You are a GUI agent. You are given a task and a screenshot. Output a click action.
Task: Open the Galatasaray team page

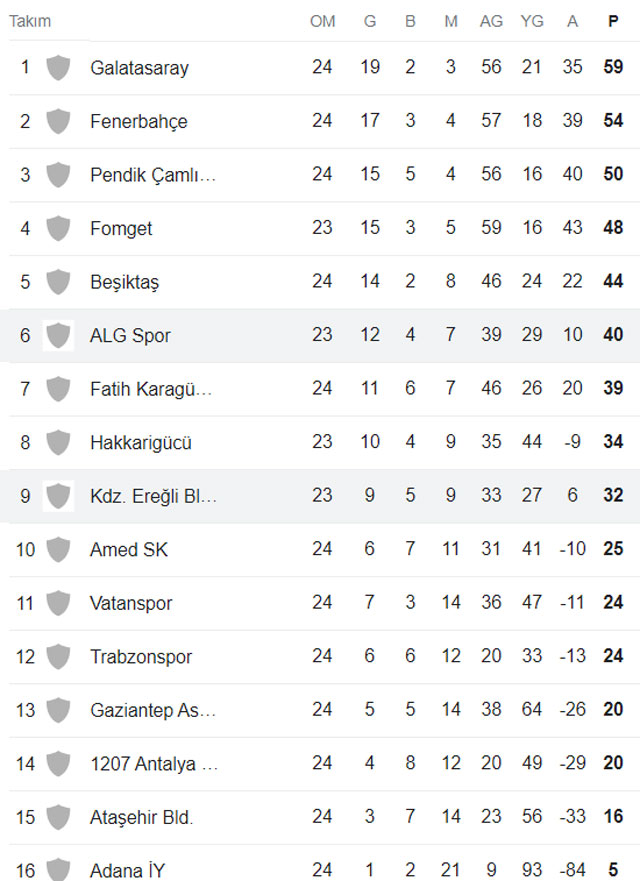(x=139, y=68)
